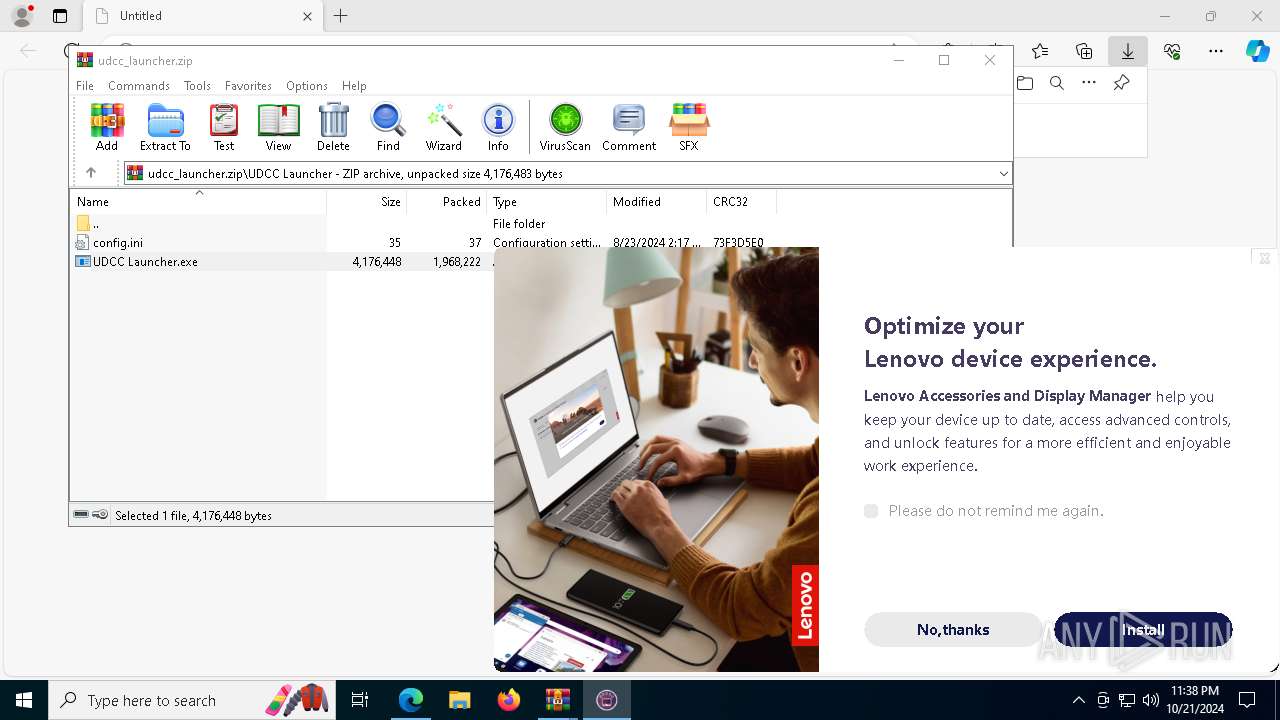Viewport: 1280px width, 720px height.
Task: Open the Find tool in WinRAR
Action: coord(388,127)
